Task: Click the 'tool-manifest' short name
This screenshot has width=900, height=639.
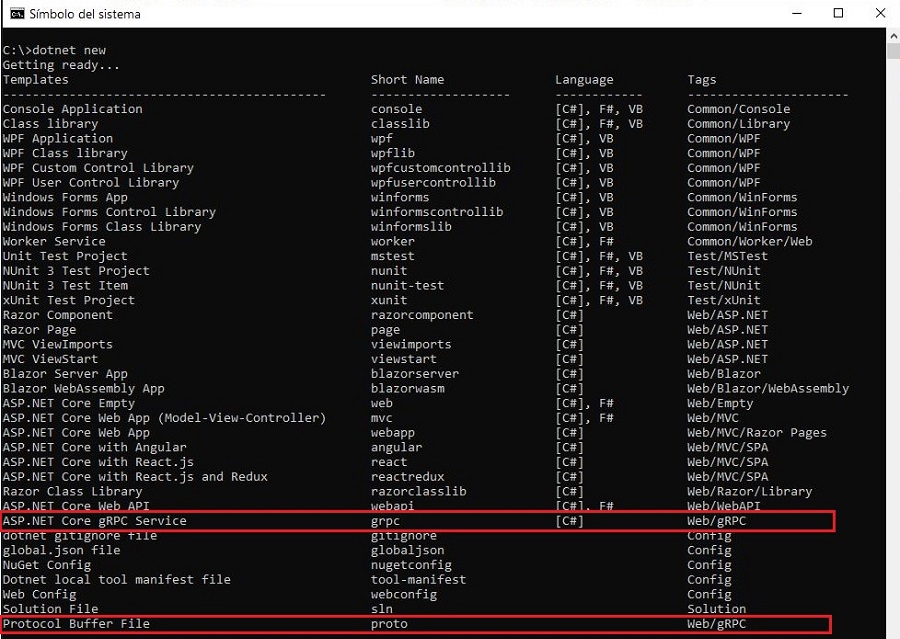Action: pos(418,580)
